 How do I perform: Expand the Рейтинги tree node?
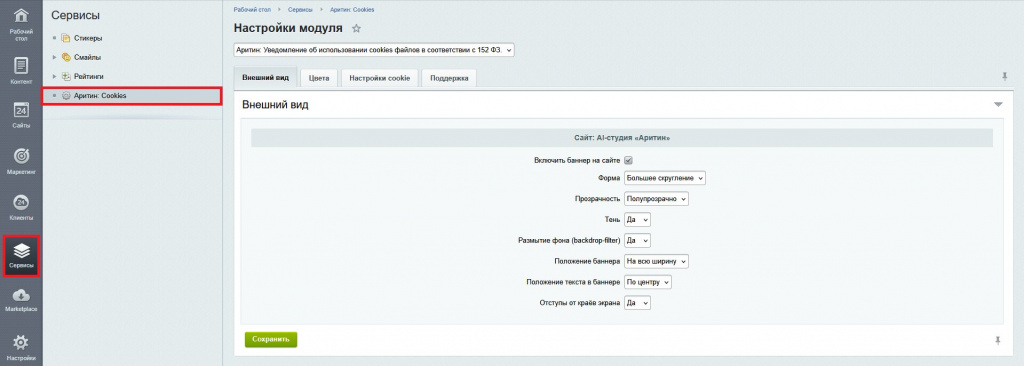pyautogui.click(x=55, y=76)
